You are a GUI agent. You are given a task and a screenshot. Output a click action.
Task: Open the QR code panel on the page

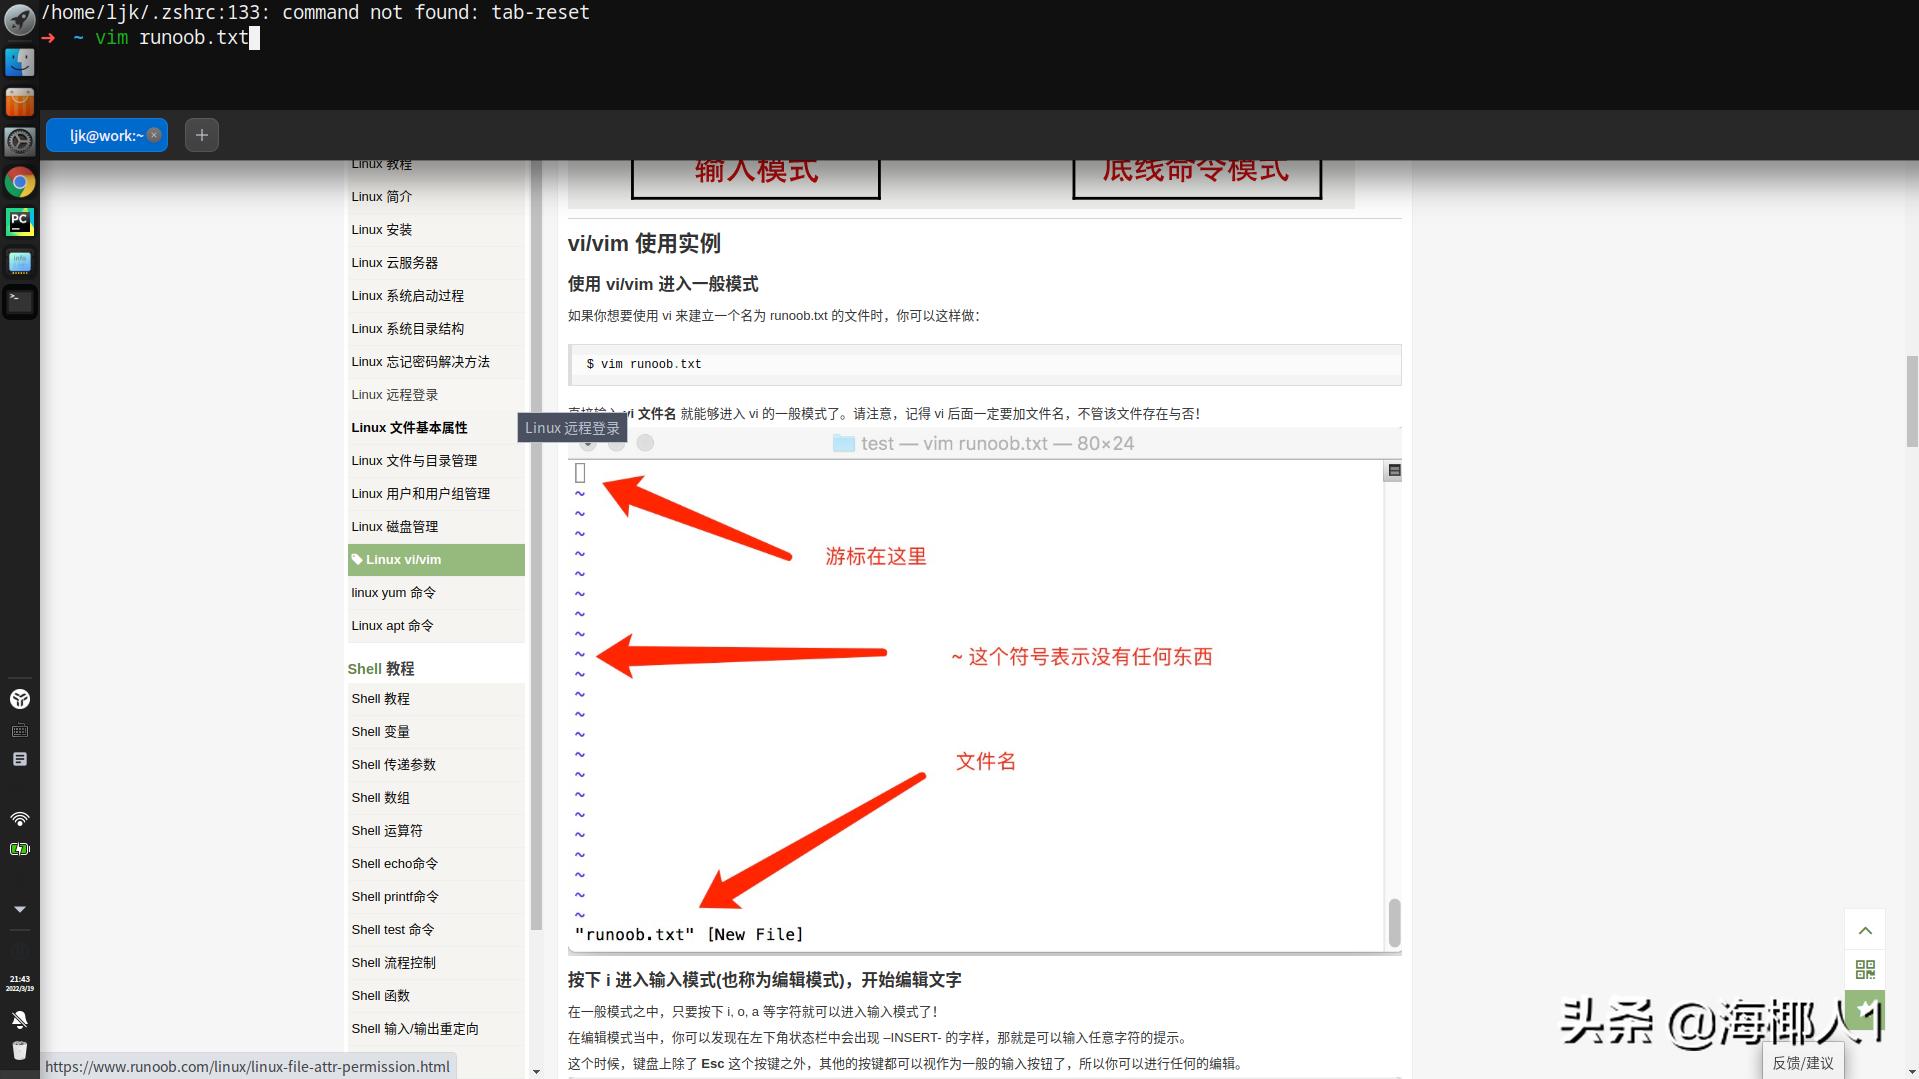1864,968
